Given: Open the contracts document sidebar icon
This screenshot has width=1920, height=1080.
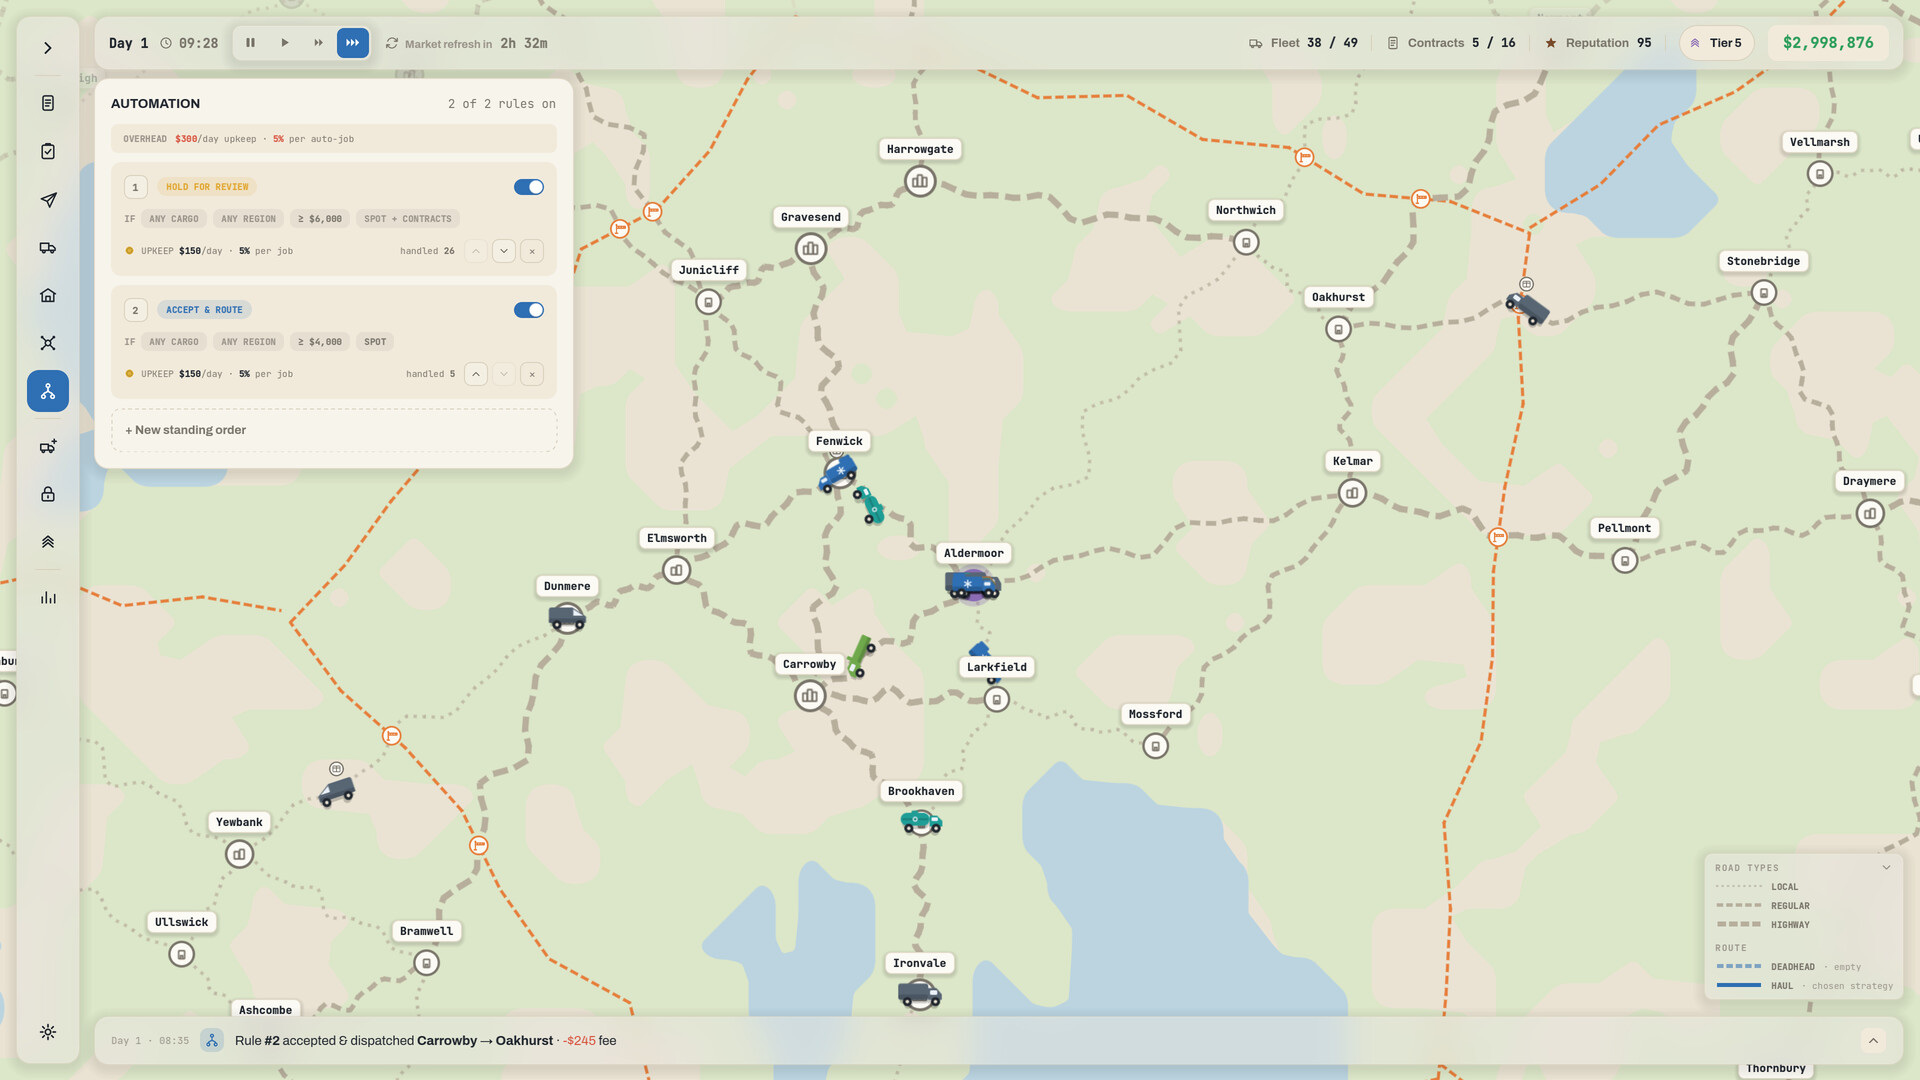Looking at the screenshot, I should tap(48, 103).
